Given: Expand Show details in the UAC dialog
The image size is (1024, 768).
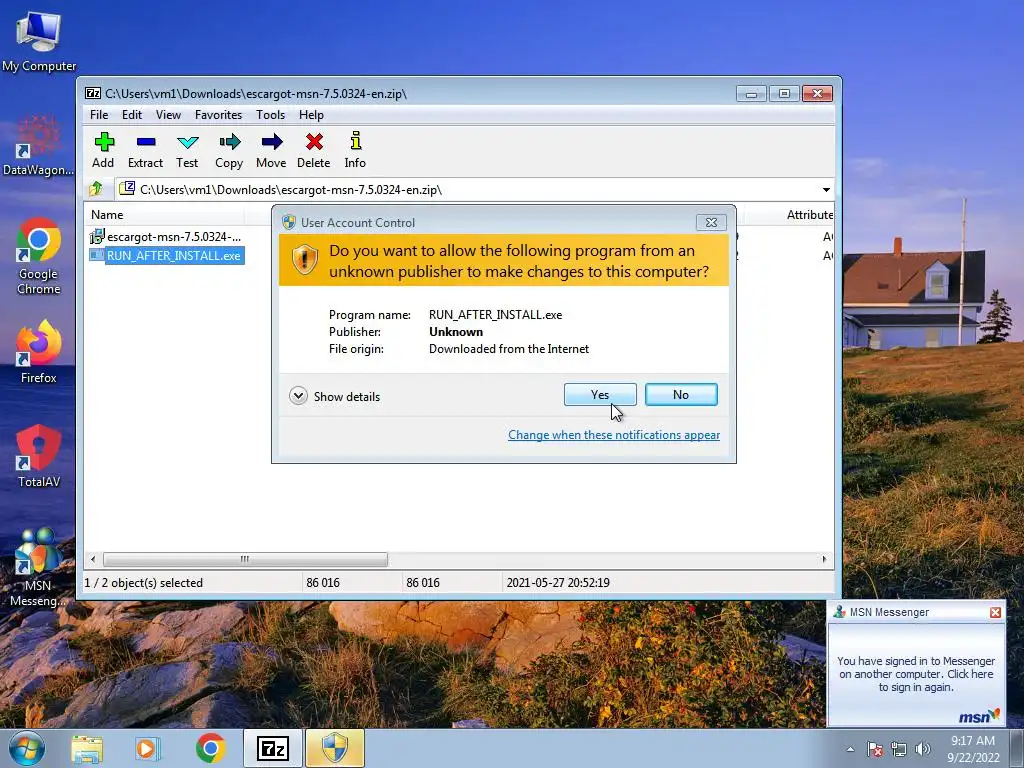Looking at the screenshot, I should tap(335, 396).
